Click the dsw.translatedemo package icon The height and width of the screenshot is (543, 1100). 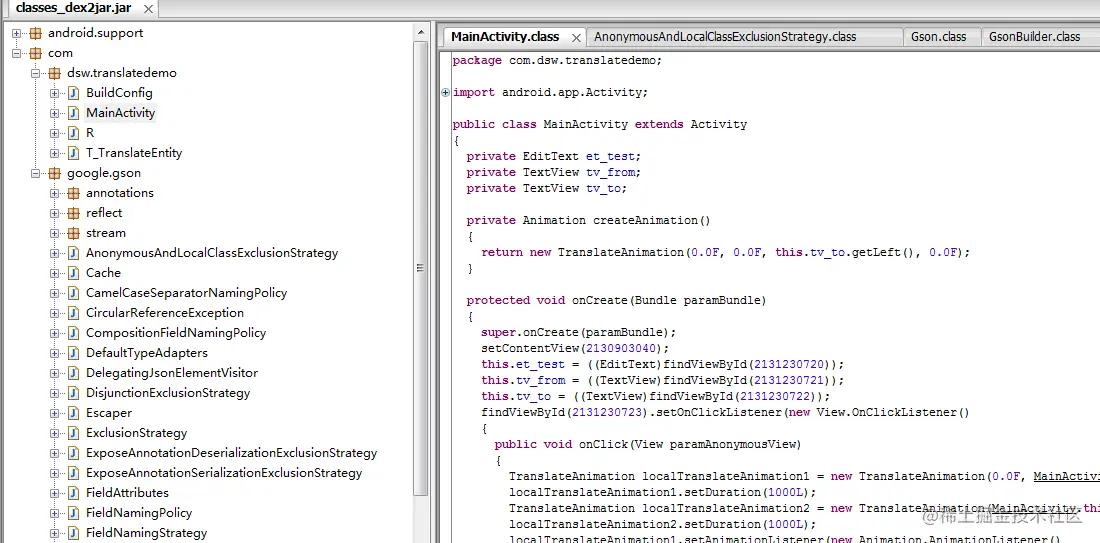point(54,73)
